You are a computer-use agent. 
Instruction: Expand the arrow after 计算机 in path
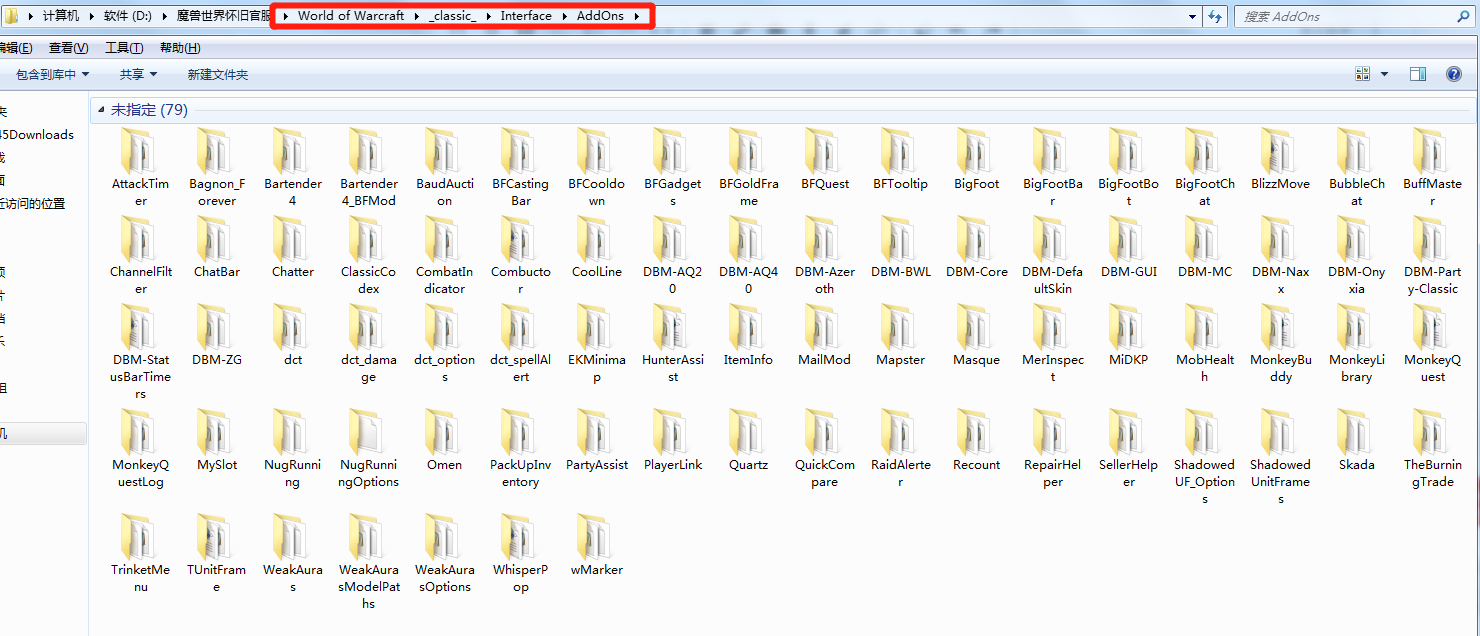[91, 16]
